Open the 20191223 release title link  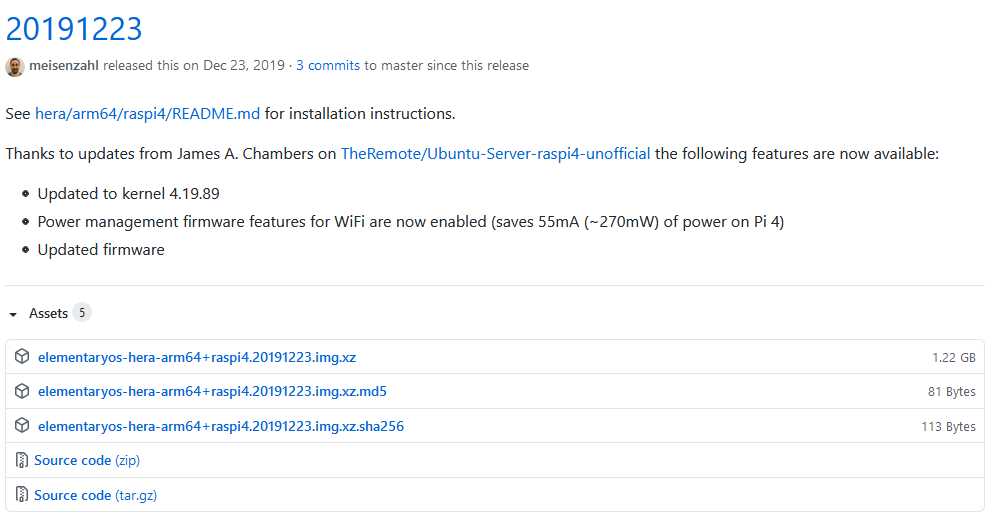74,29
